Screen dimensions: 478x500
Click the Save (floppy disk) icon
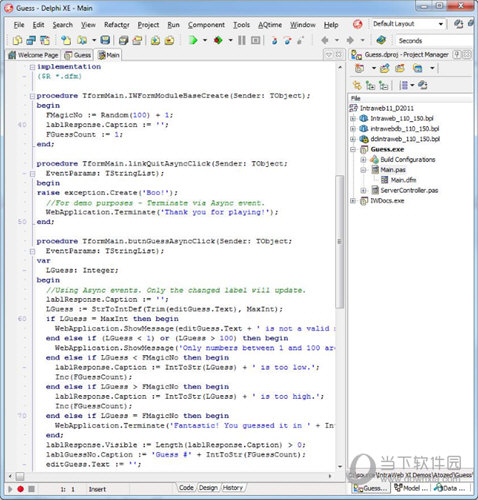point(105,40)
